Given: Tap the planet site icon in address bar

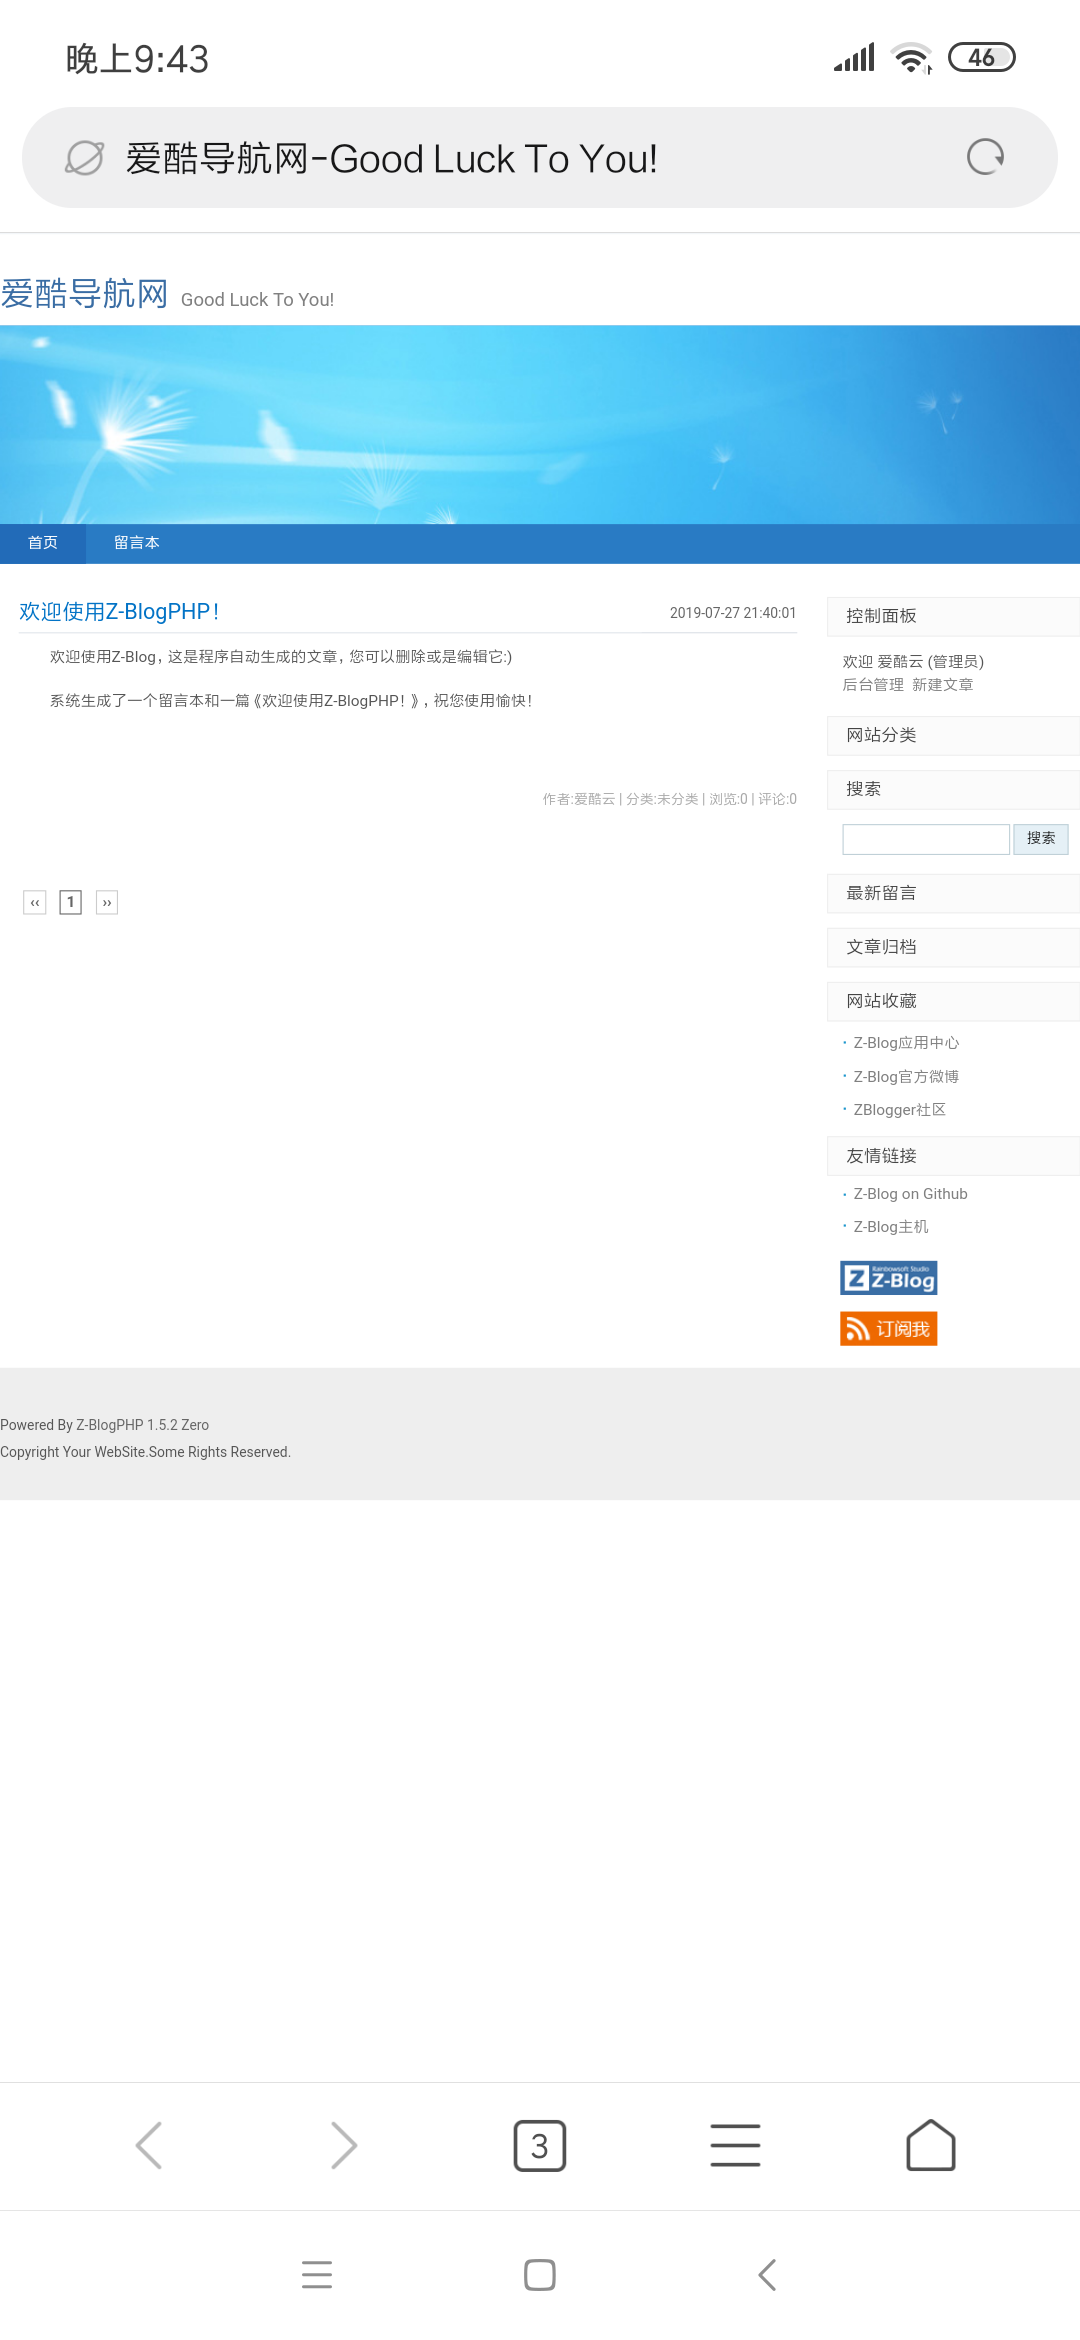Looking at the screenshot, I should click(85, 158).
